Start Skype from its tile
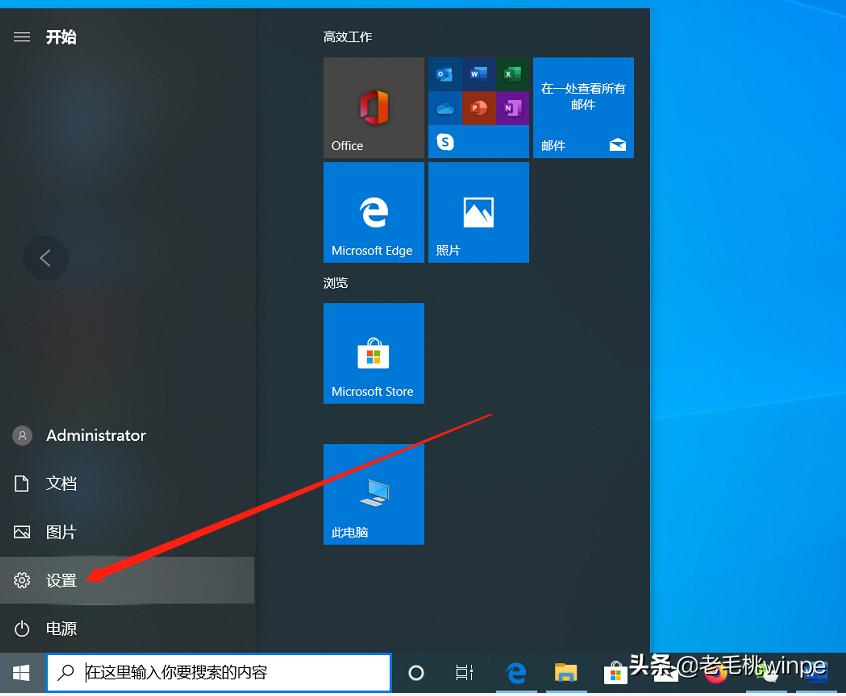The width and height of the screenshot is (846, 696). coord(445,142)
